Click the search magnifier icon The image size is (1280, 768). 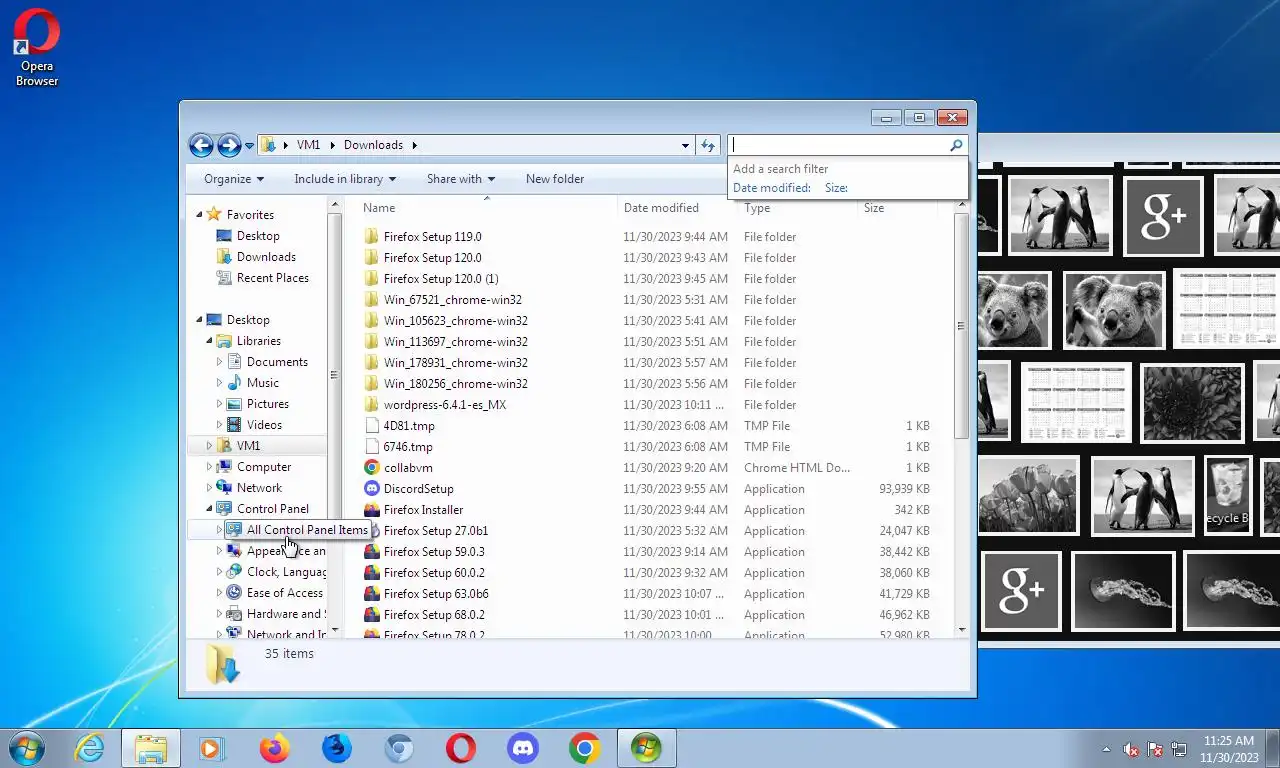click(956, 145)
